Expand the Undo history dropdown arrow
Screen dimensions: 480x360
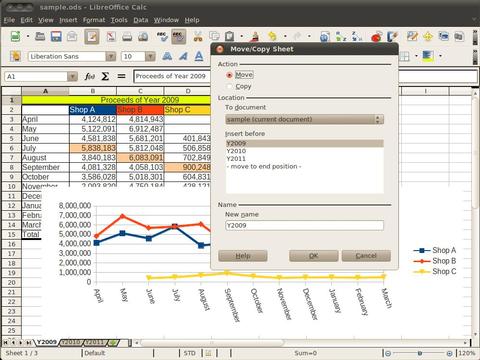tap(285, 36)
